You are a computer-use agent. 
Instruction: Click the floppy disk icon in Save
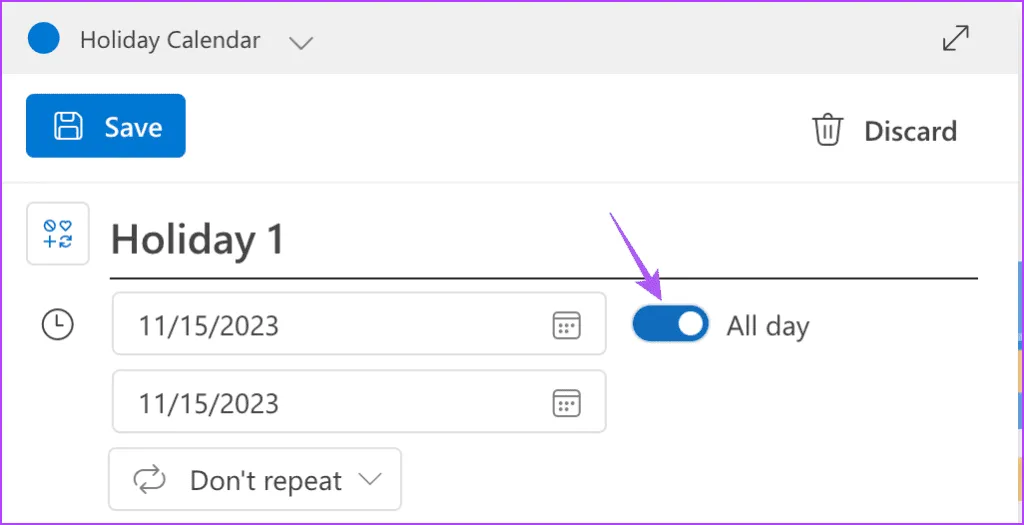coord(69,126)
